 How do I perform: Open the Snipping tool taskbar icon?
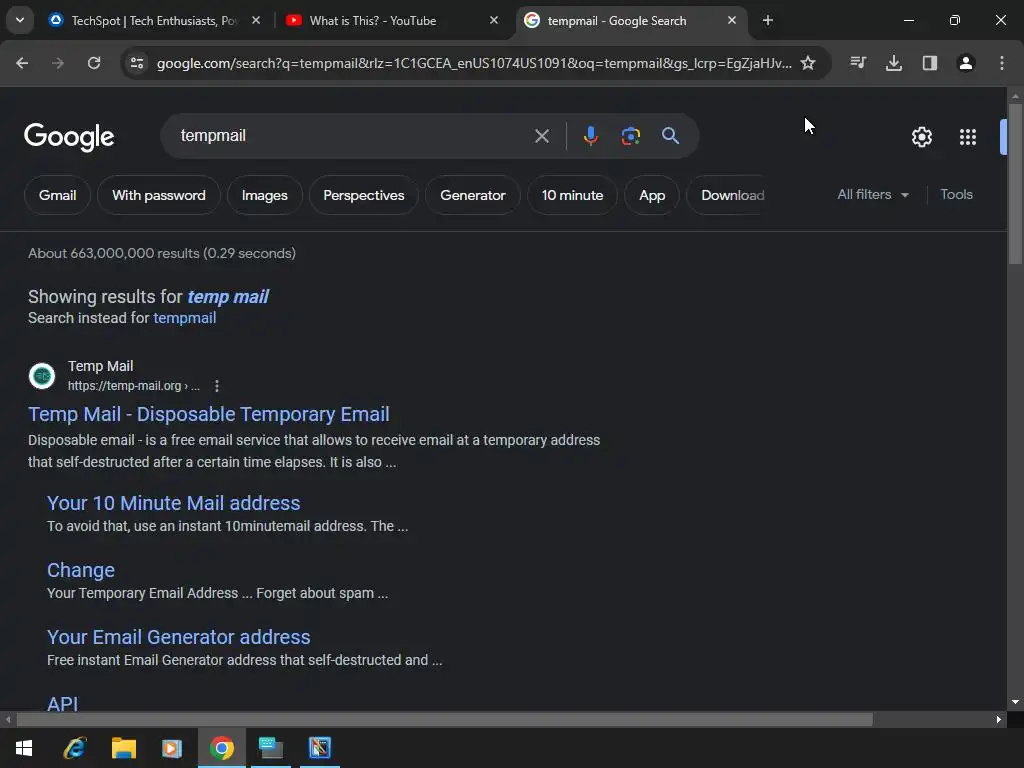pos(320,748)
